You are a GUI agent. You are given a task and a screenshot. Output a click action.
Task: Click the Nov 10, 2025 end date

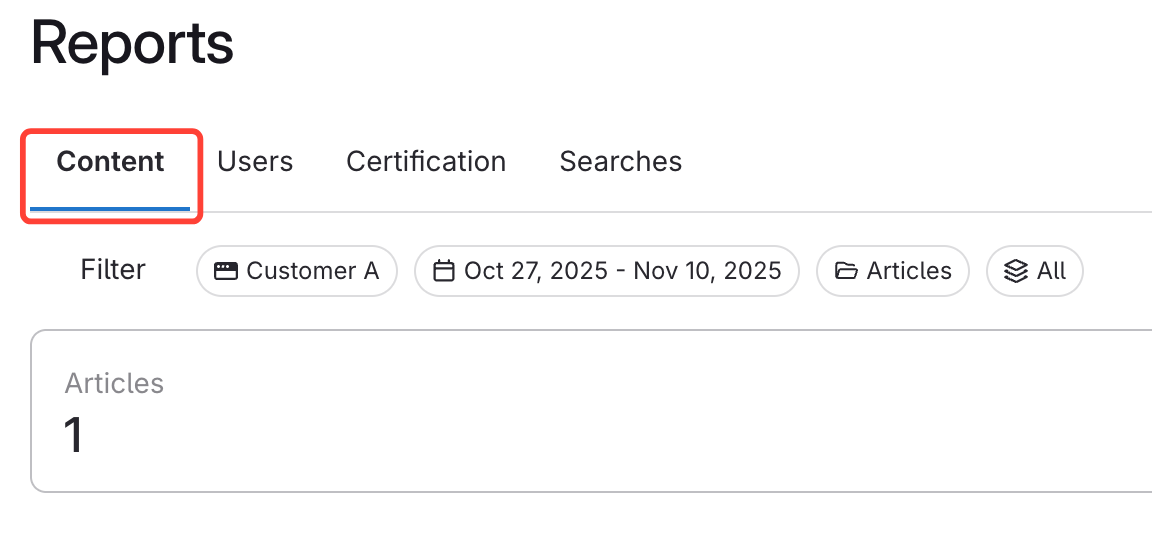coord(708,271)
